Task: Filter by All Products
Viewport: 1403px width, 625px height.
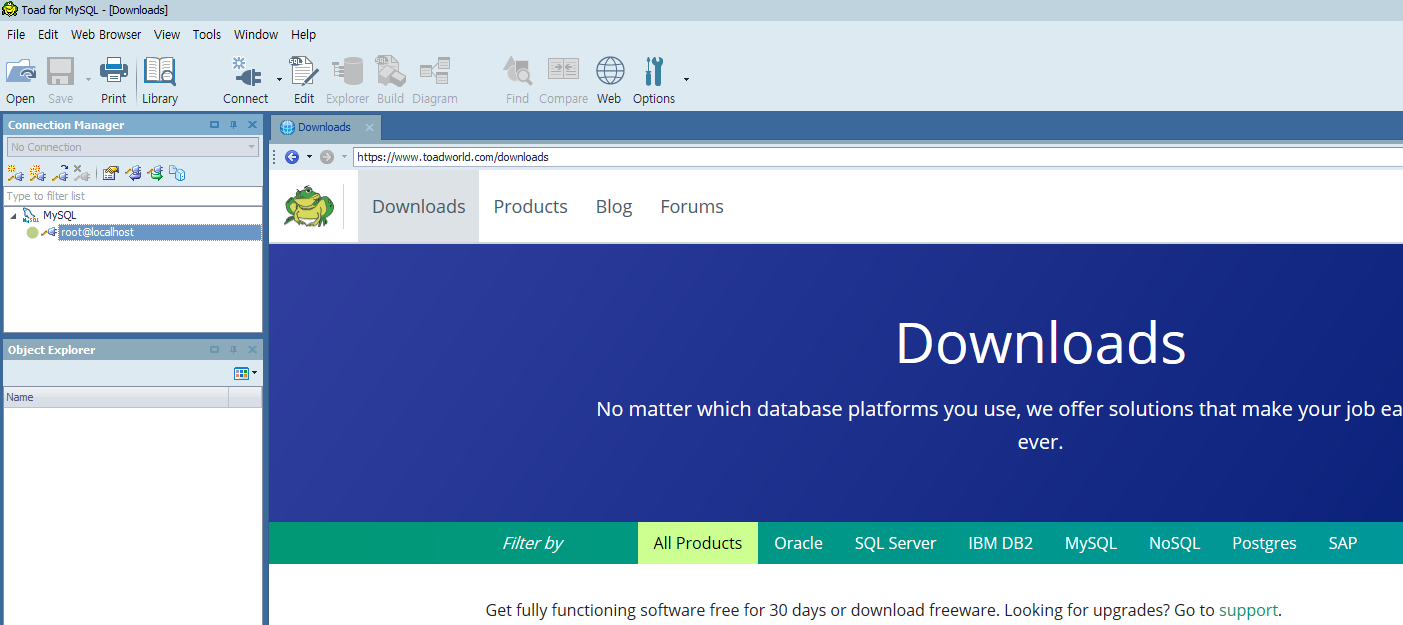Action: (698, 543)
